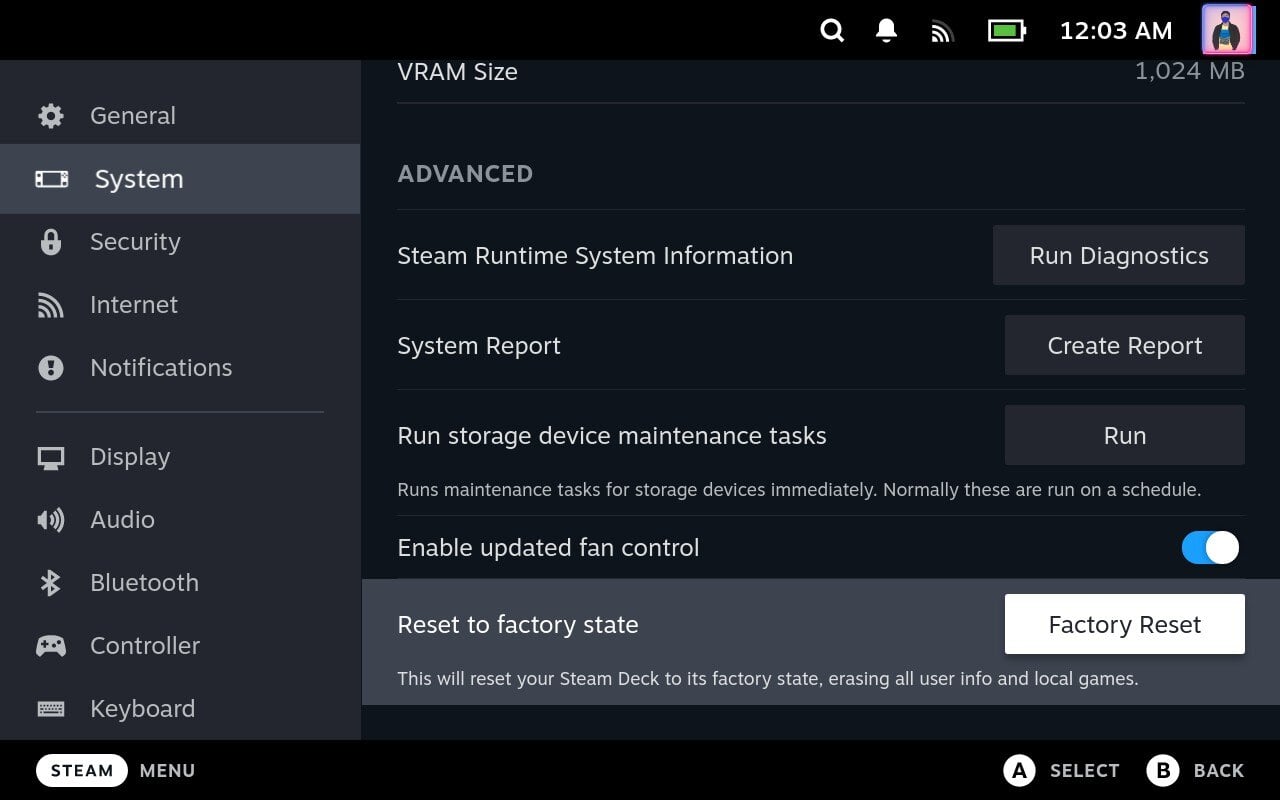The width and height of the screenshot is (1280, 800).
Task: Select the speaker icon beside Audio
Action: [51, 520]
